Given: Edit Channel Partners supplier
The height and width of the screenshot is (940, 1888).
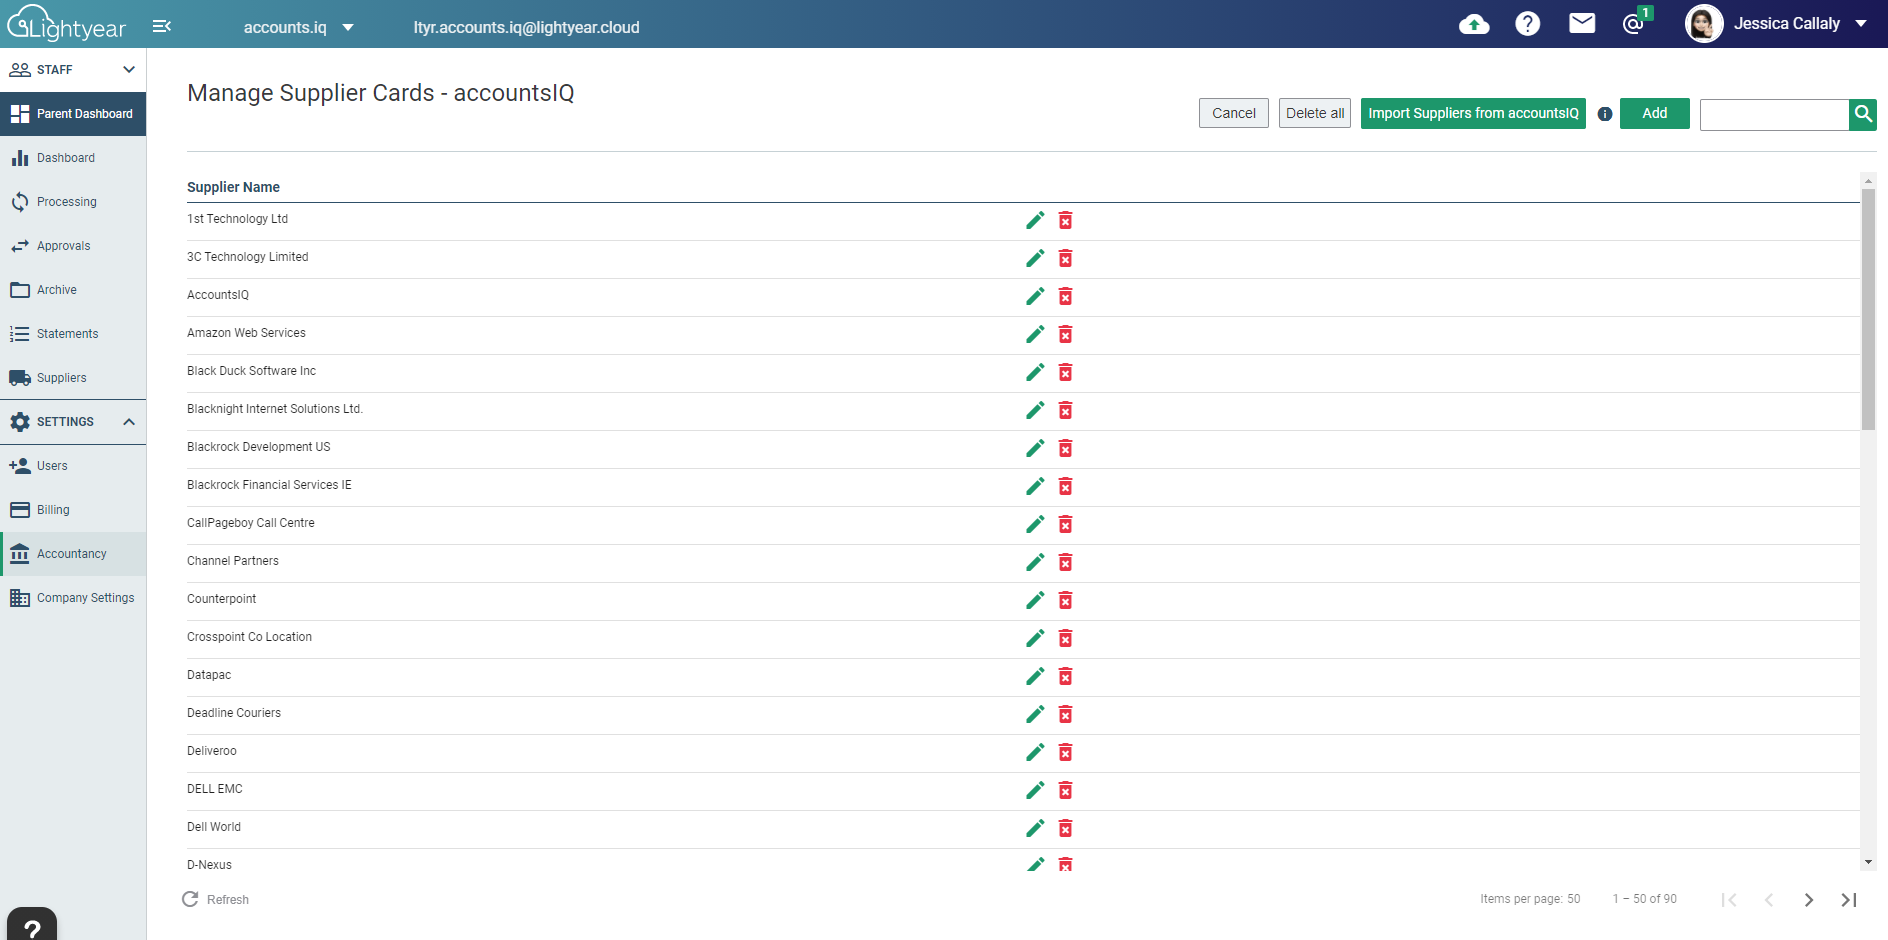Looking at the screenshot, I should tap(1035, 562).
